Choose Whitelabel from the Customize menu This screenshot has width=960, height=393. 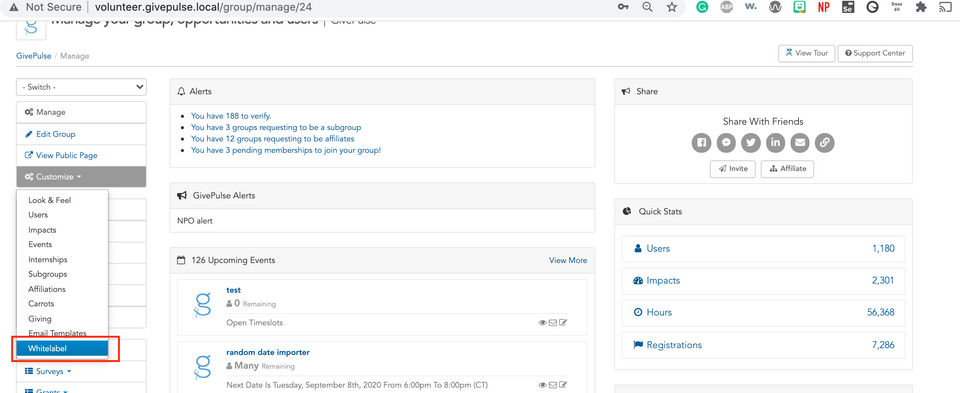point(62,348)
